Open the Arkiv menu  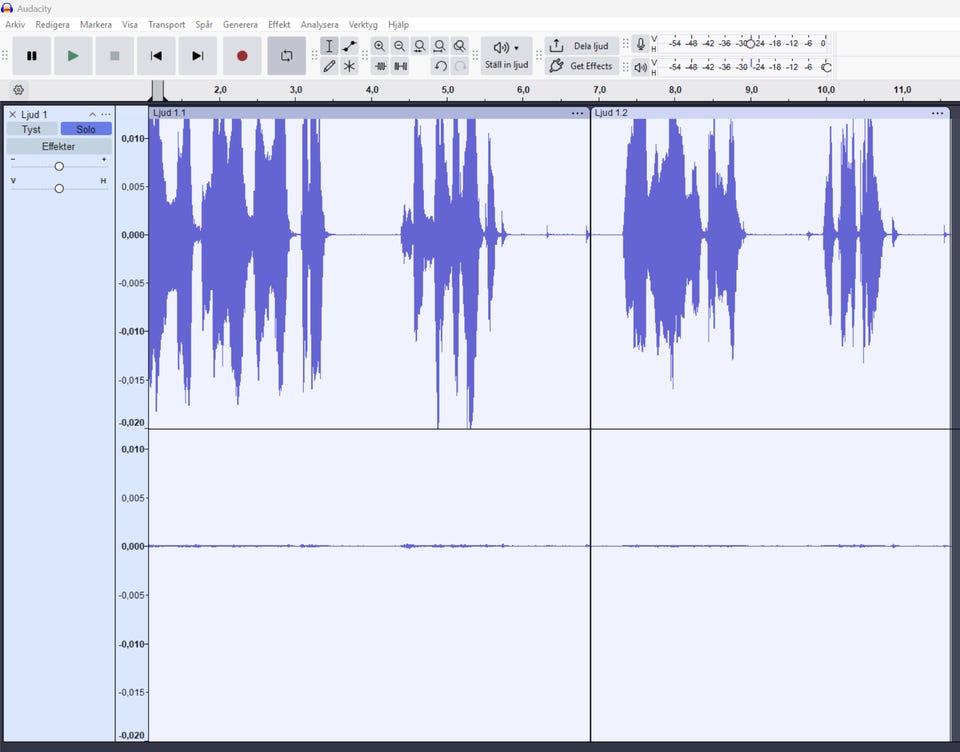tap(15, 24)
